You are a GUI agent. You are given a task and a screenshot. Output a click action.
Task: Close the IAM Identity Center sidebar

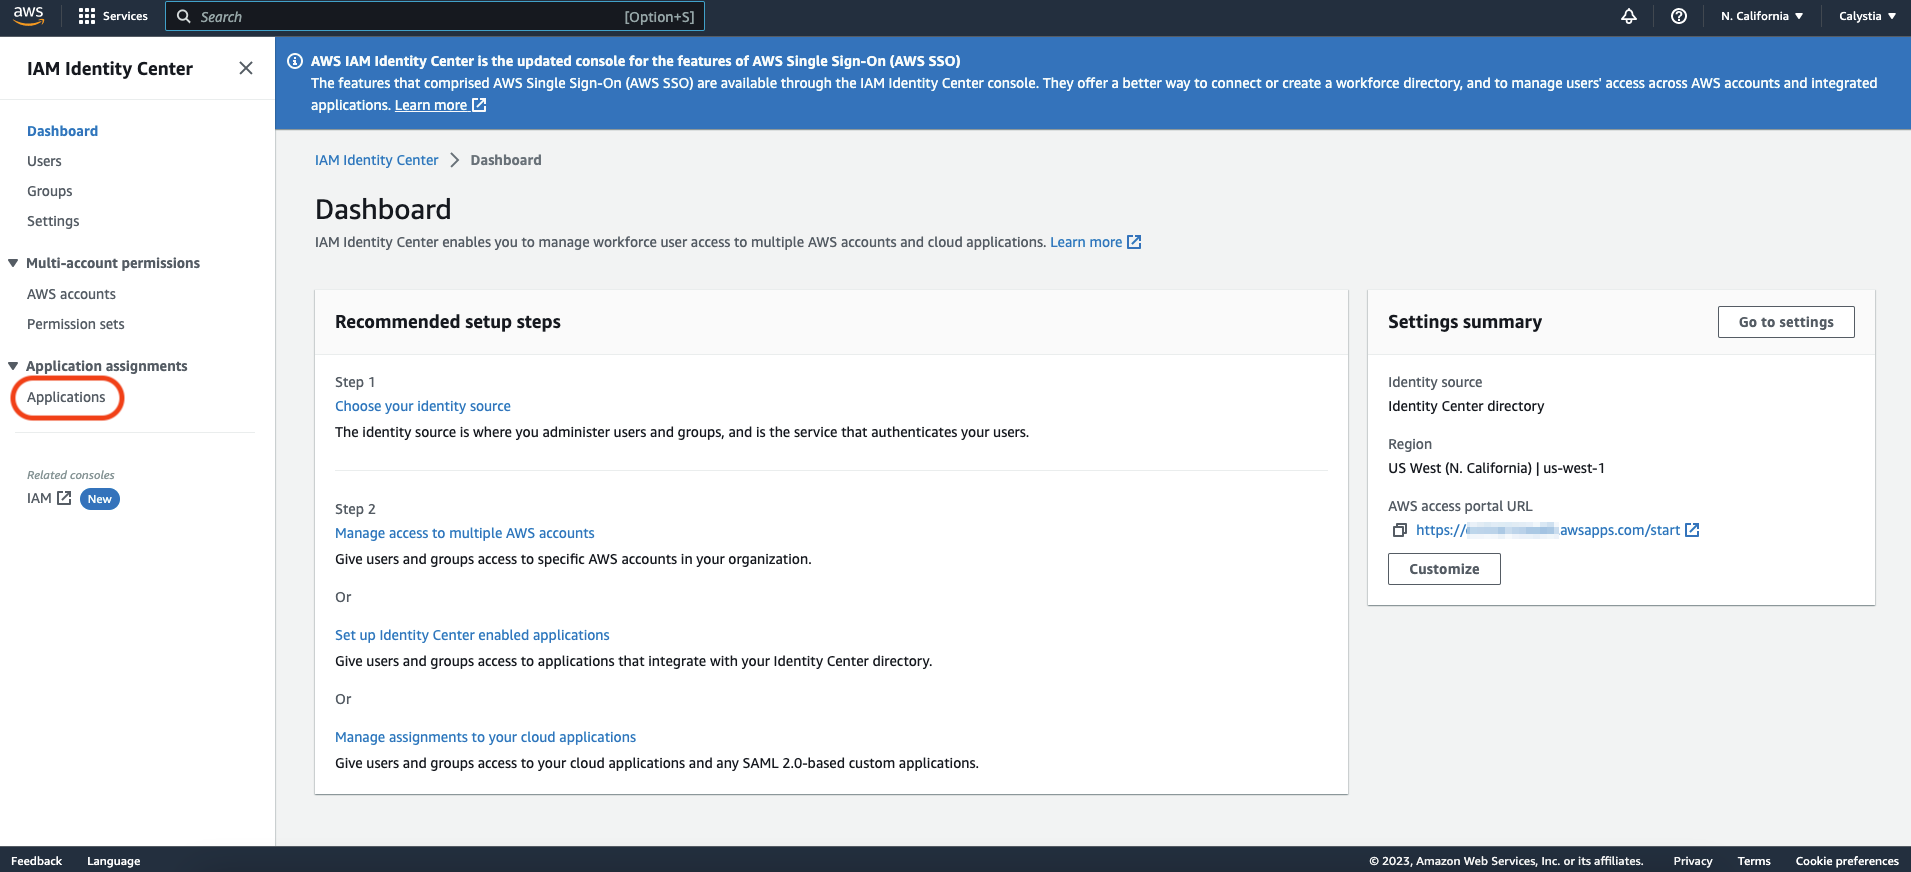pos(246,68)
